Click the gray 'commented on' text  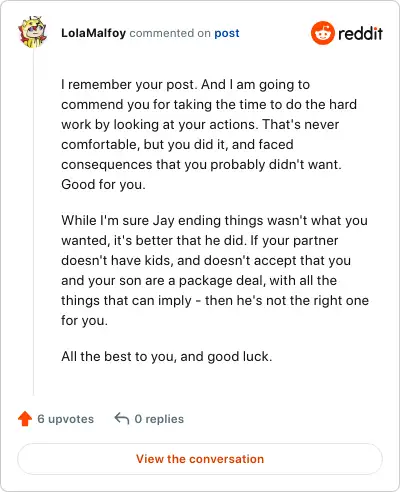click(x=170, y=33)
